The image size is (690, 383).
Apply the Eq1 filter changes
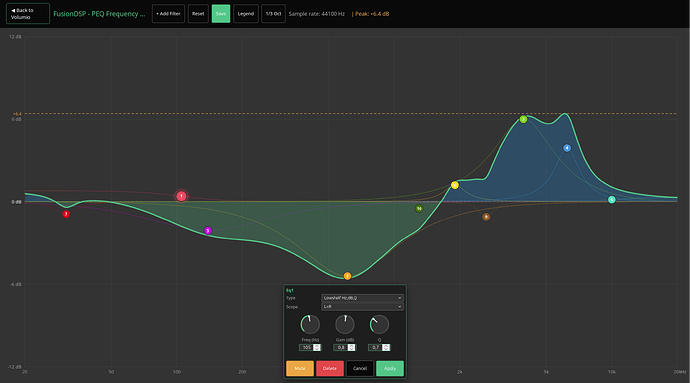pyautogui.click(x=390, y=368)
